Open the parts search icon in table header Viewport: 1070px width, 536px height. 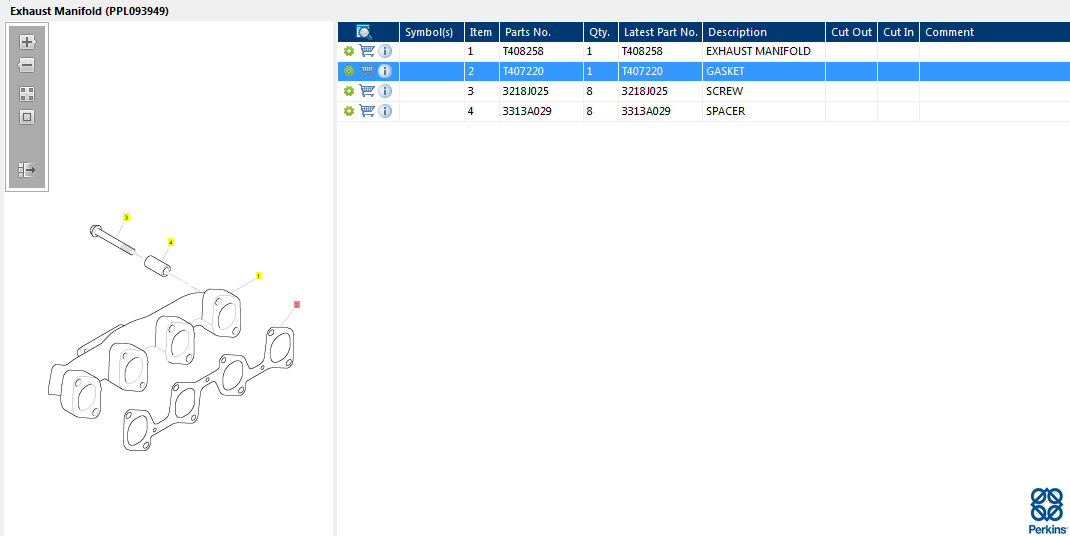click(x=364, y=32)
